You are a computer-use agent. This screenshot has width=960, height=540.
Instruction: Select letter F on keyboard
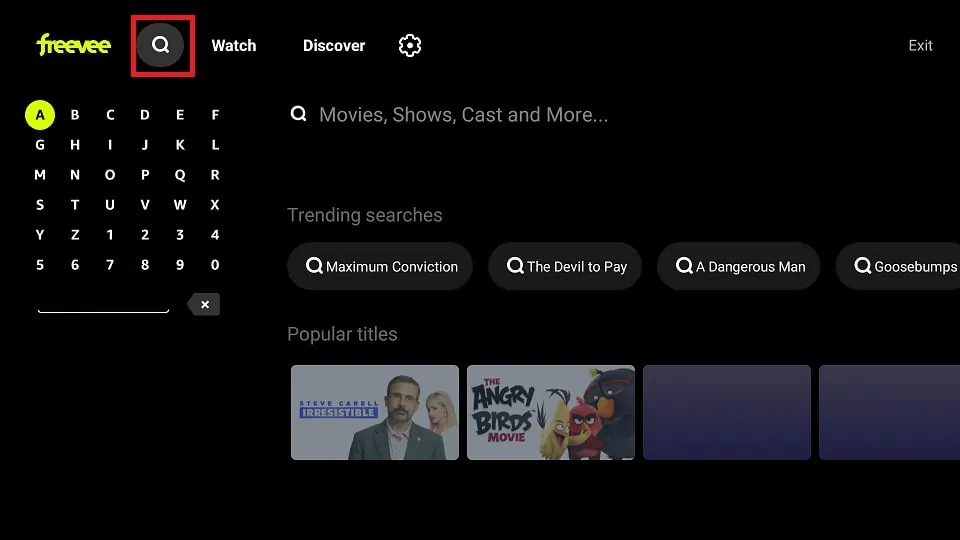point(215,114)
